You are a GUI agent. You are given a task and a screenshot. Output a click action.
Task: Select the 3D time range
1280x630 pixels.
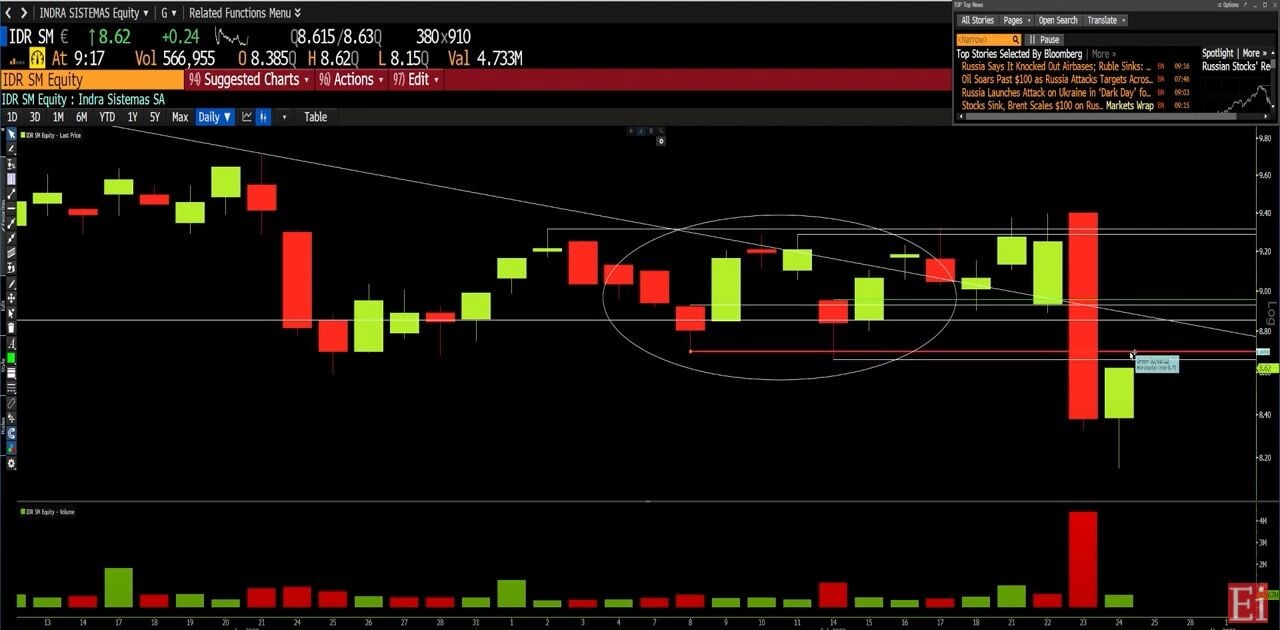click(35, 117)
